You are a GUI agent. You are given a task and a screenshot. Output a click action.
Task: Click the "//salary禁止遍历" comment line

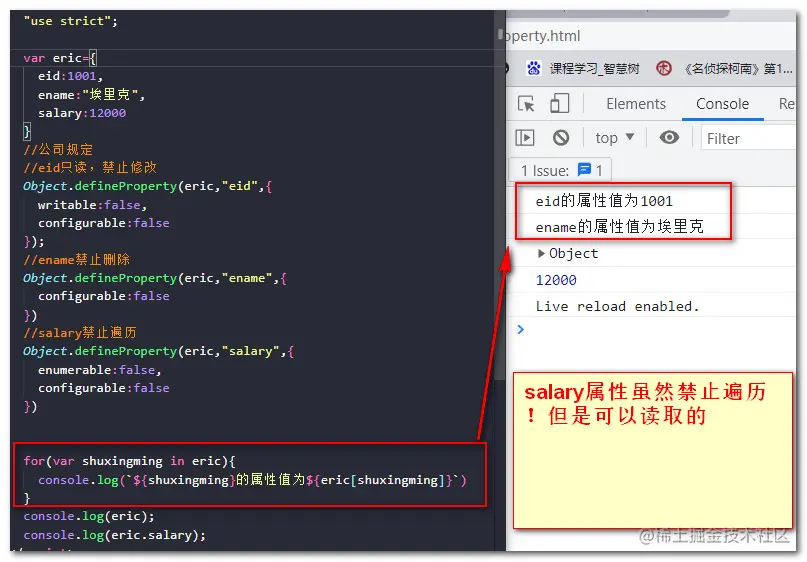click(x=80, y=333)
